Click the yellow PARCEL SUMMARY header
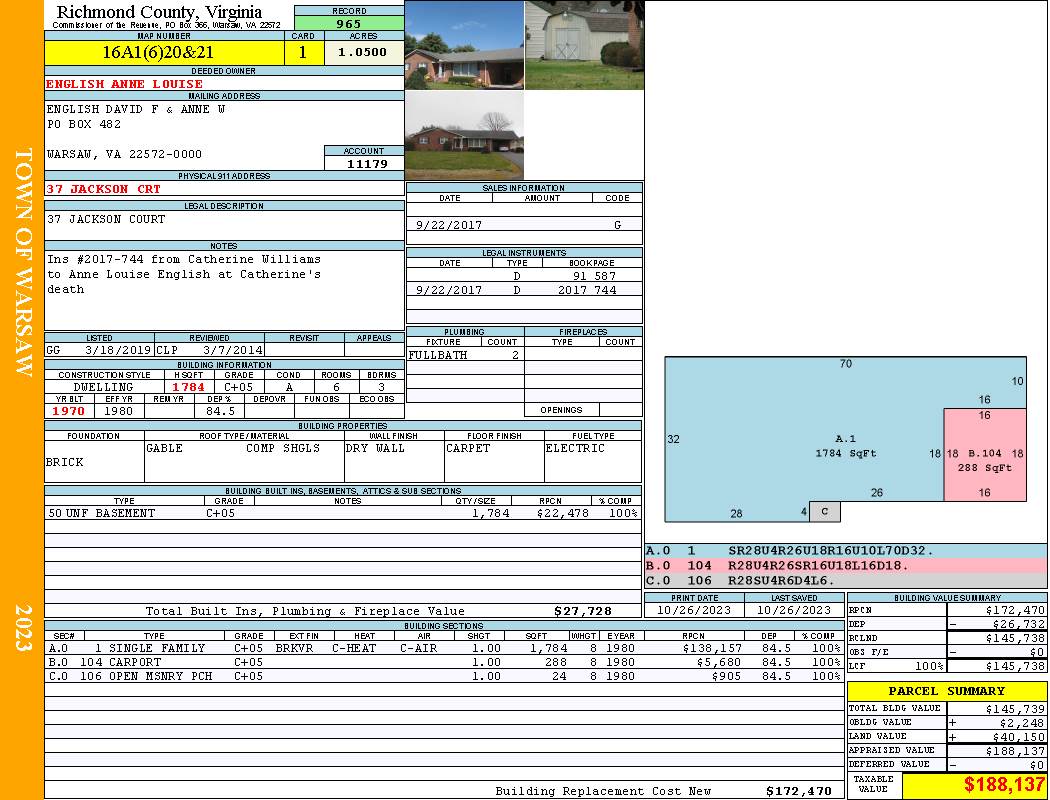This screenshot has height=800, width=1050. (x=946, y=691)
